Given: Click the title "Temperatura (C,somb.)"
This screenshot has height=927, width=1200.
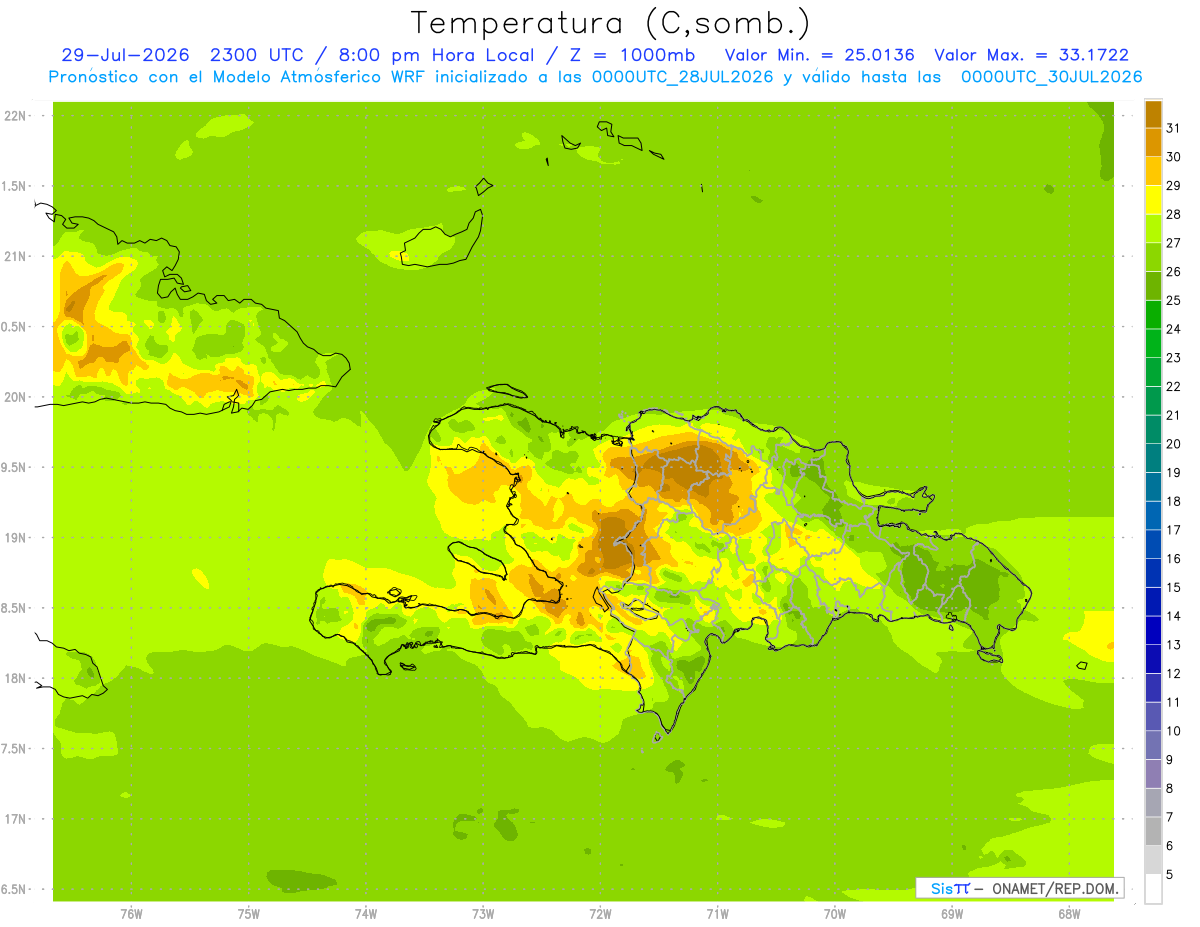Looking at the screenshot, I should click(610, 23).
